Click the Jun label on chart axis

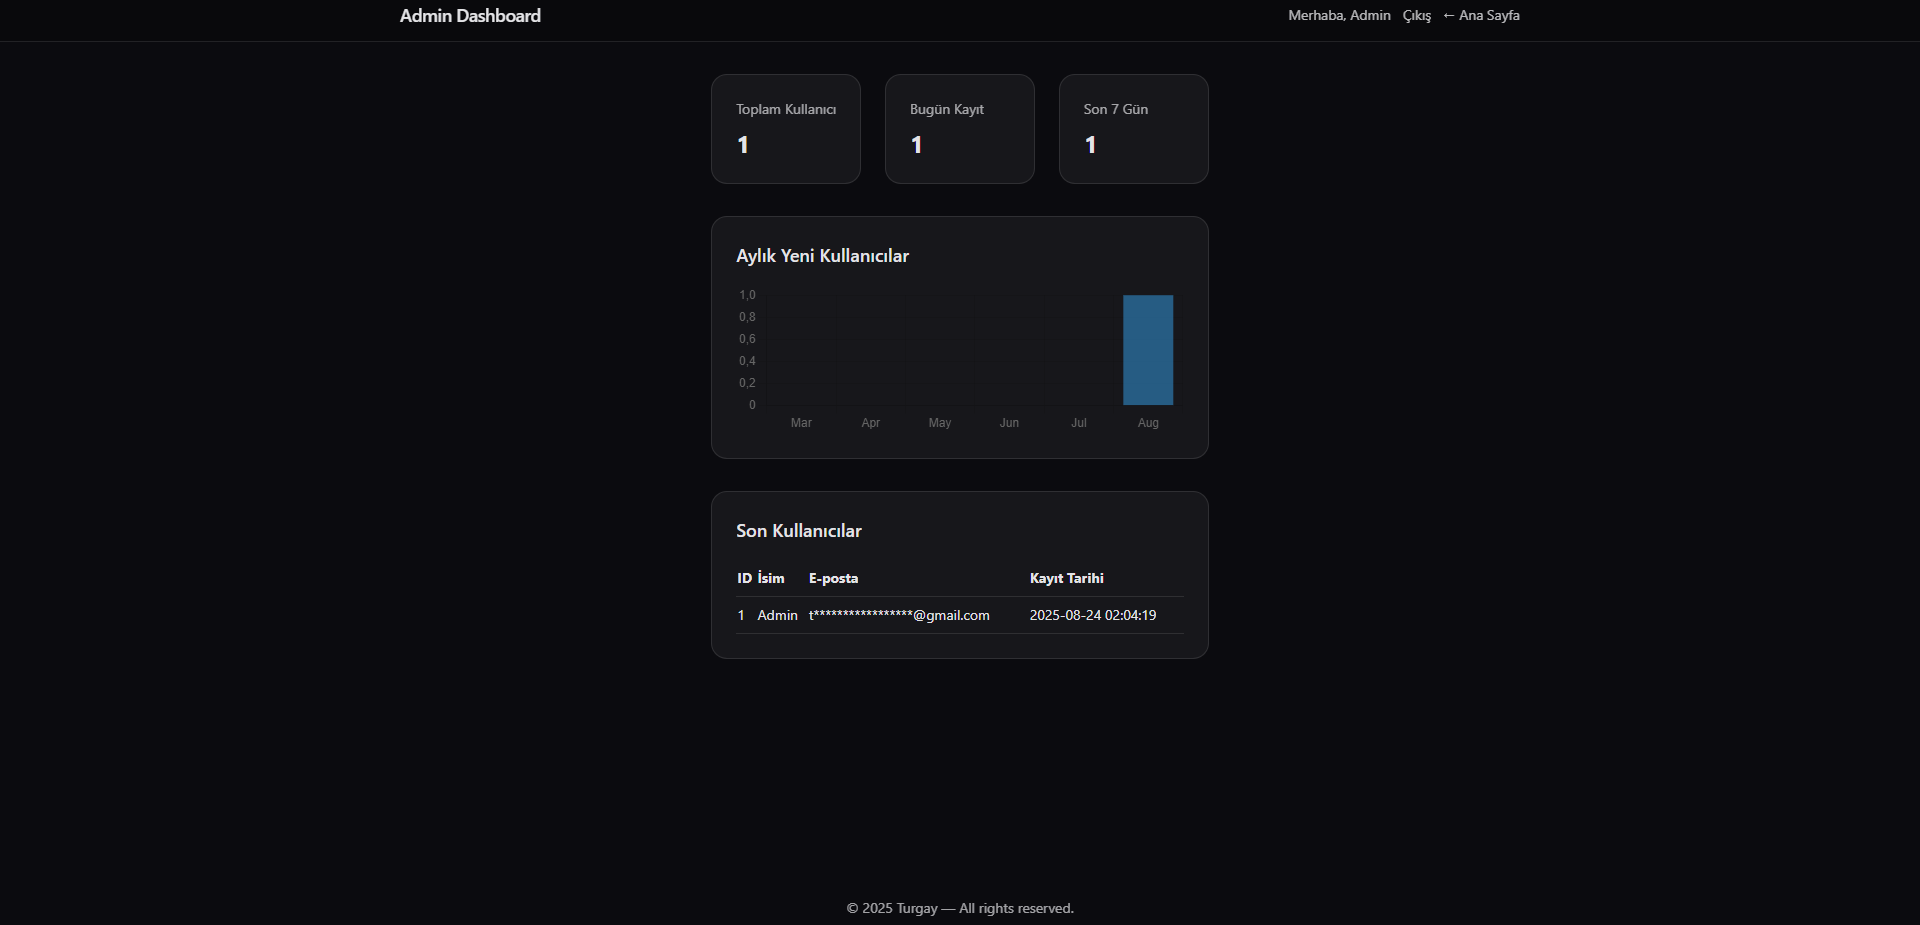(x=1009, y=423)
